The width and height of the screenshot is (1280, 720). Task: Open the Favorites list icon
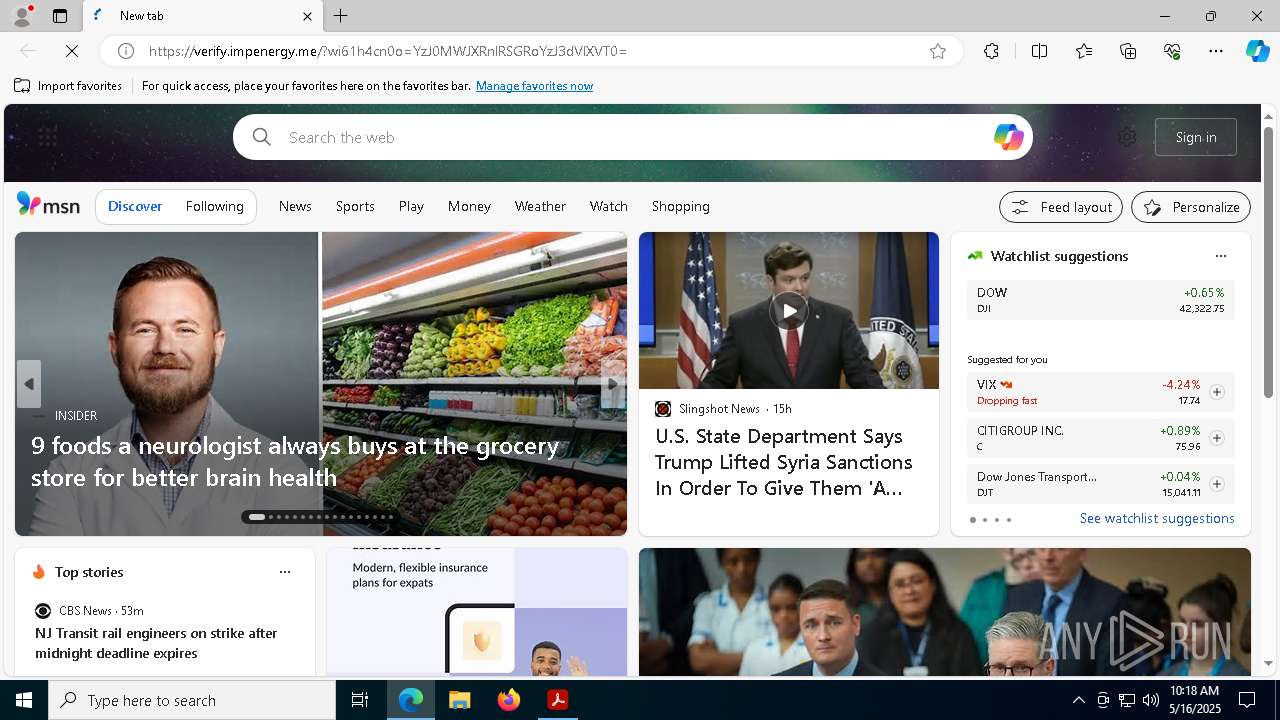[1084, 51]
